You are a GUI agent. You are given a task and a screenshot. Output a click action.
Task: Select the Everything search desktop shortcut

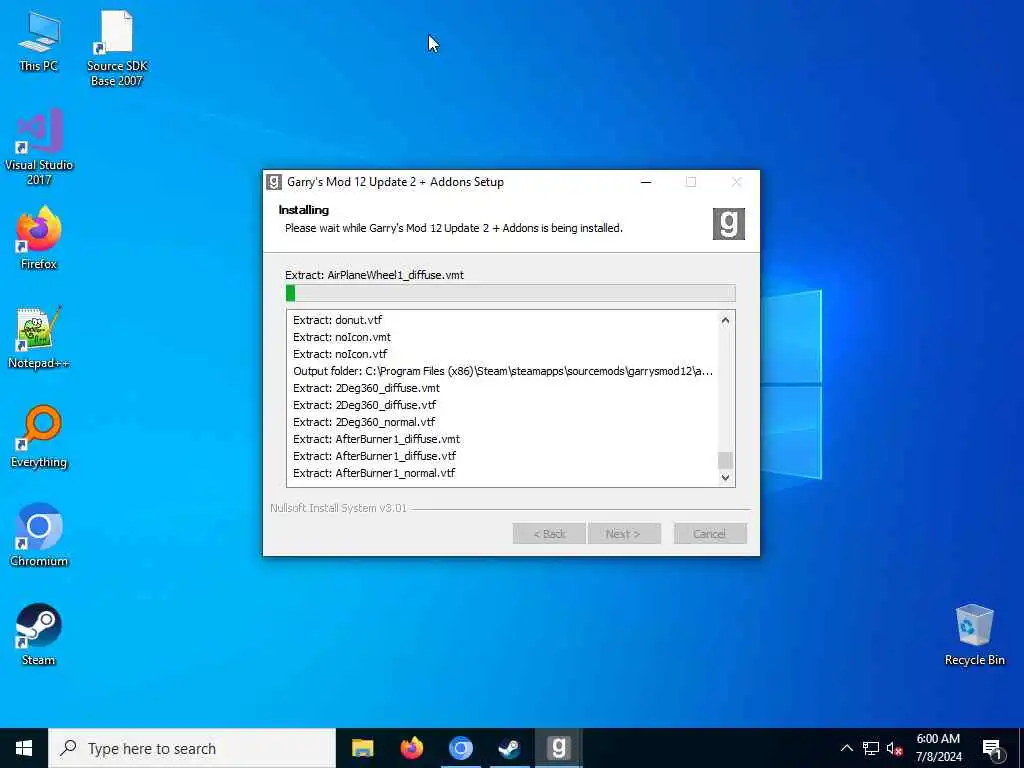coord(39,436)
